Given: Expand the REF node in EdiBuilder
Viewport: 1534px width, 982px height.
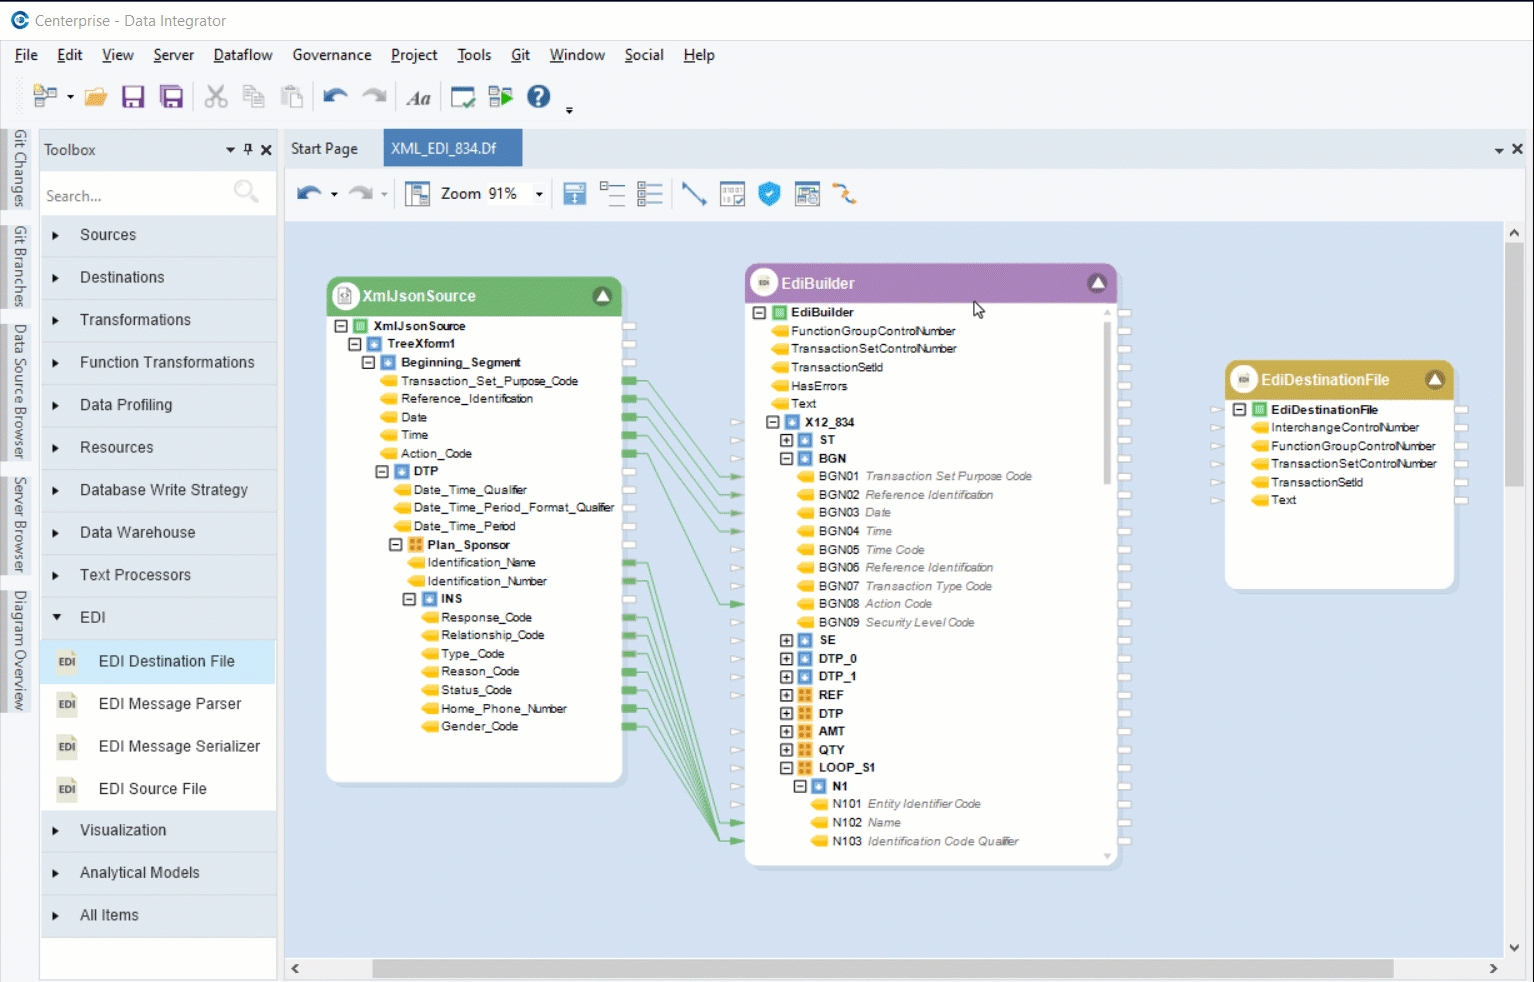Looking at the screenshot, I should [786, 695].
